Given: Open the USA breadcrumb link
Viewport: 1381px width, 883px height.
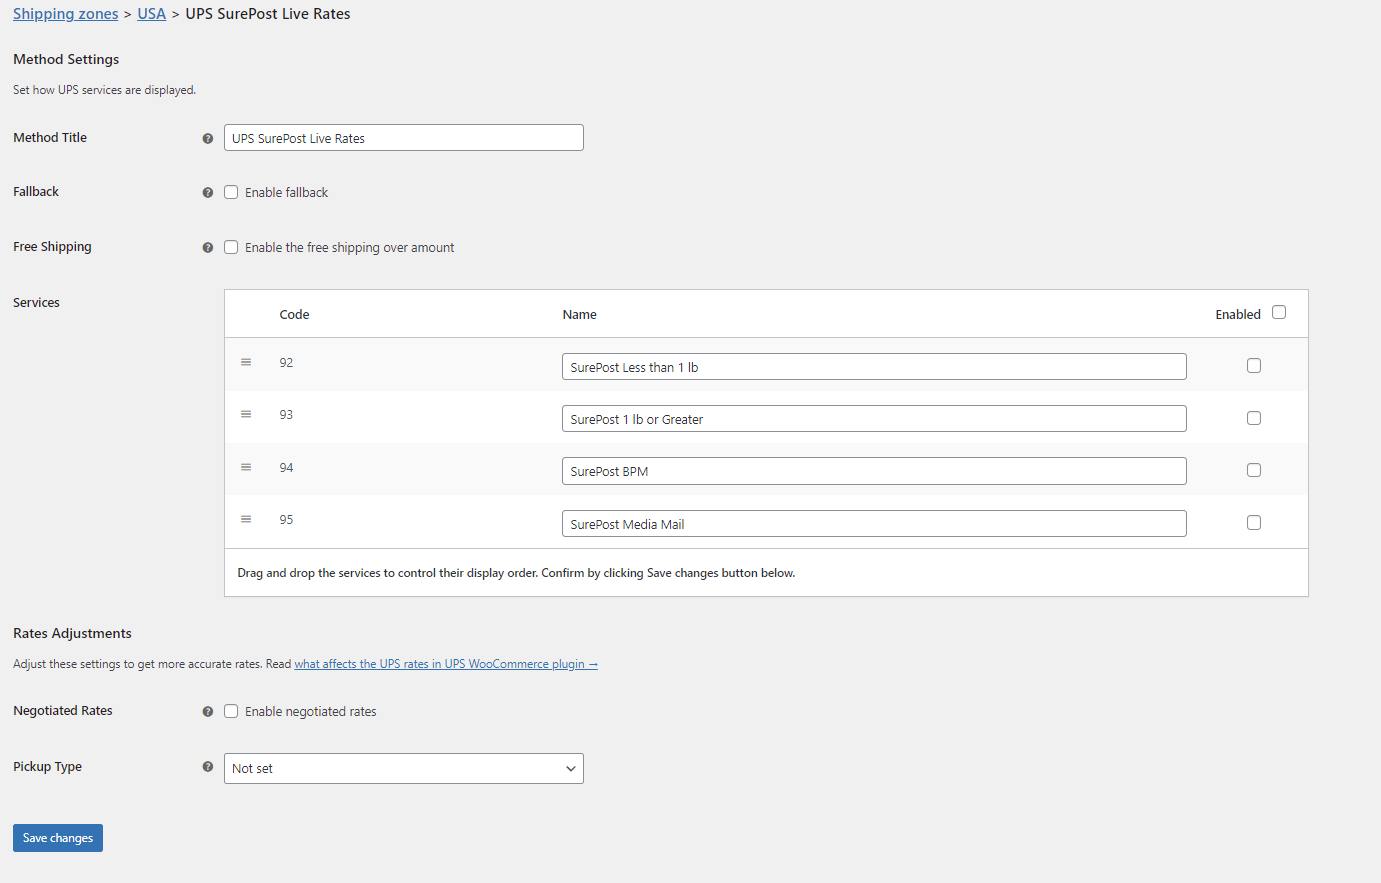Looking at the screenshot, I should (x=151, y=14).
